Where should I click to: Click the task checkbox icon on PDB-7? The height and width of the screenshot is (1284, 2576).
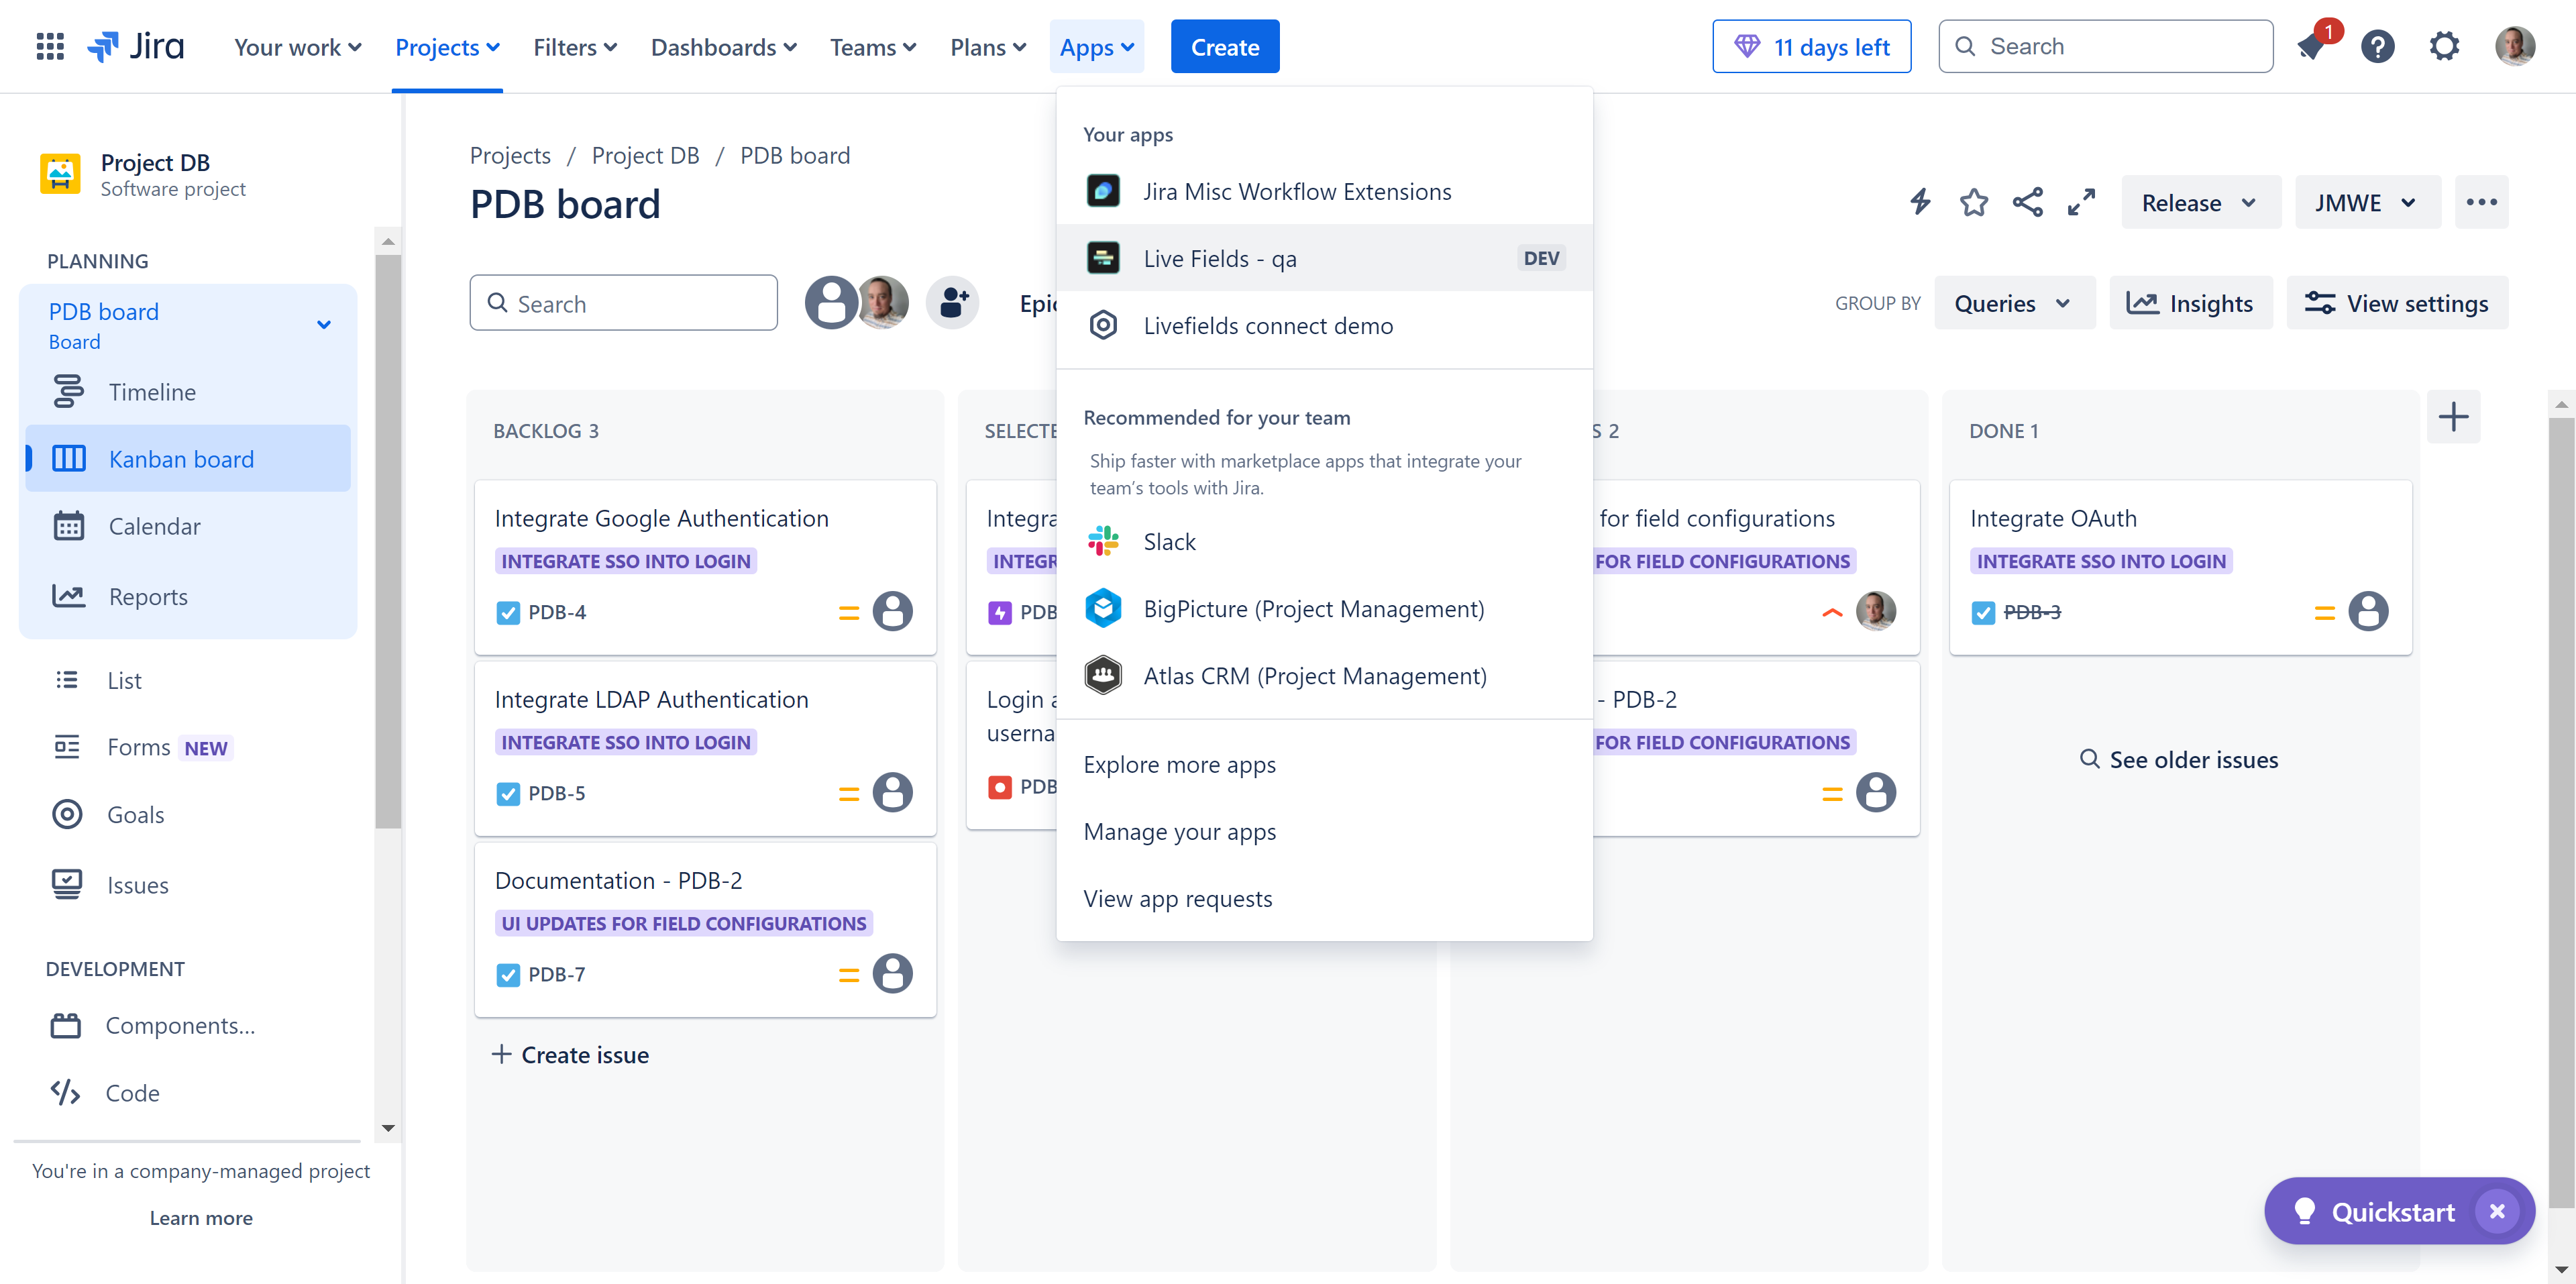tap(508, 975)
